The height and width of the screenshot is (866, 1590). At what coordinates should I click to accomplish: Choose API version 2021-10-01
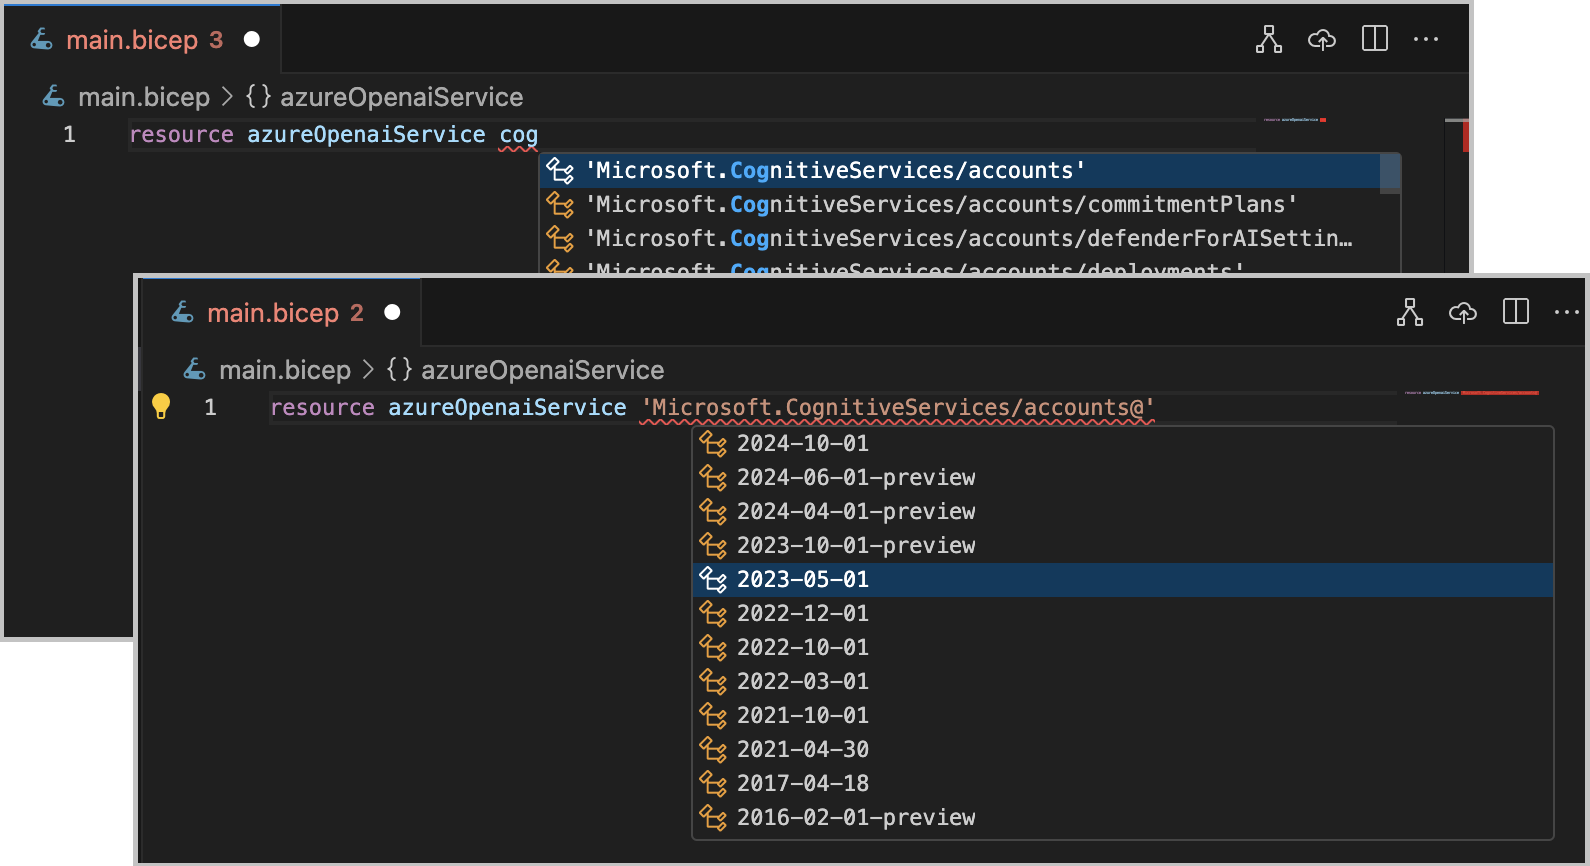tap(1123, 716)
